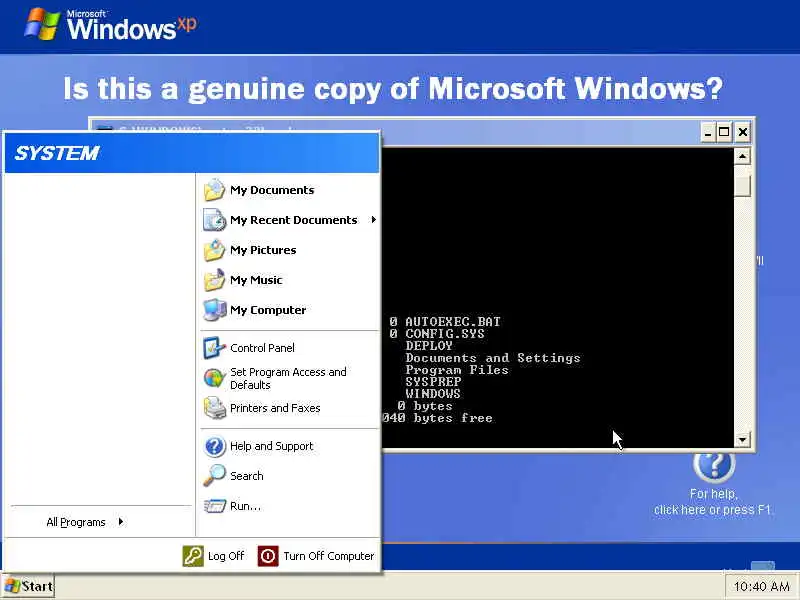This screenshot has height=600, width=800.
Task: Expand the All Programs arrow
Action: tap(121, 521)
